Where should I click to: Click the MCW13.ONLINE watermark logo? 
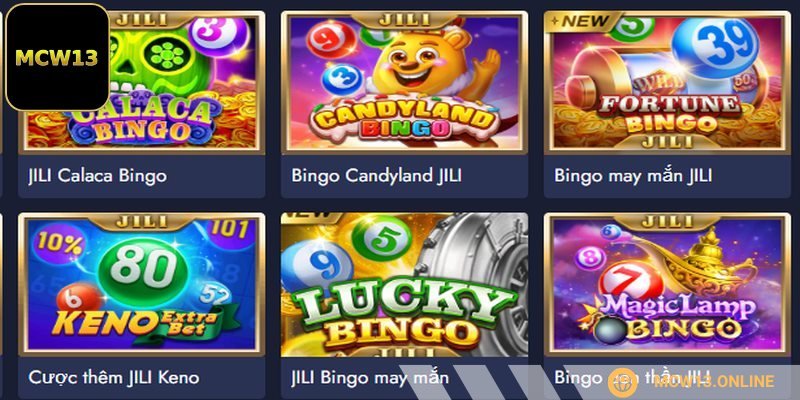point(691,381)
